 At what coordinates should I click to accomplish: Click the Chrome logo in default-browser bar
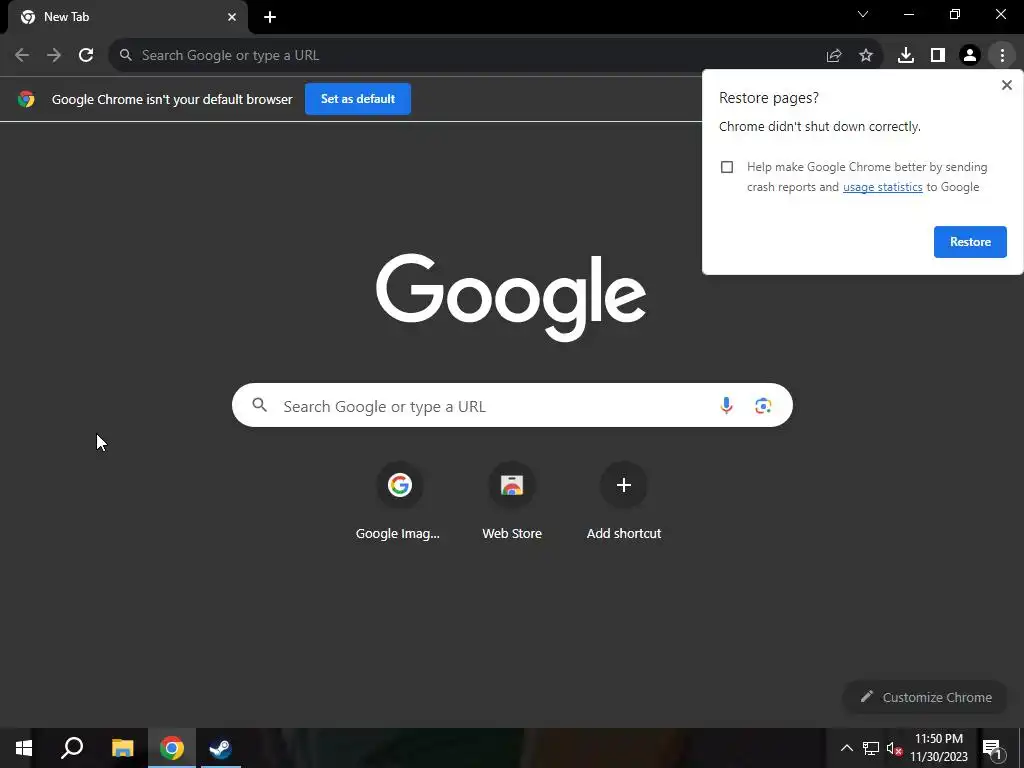pyautogui.click(x=26, y=99)
